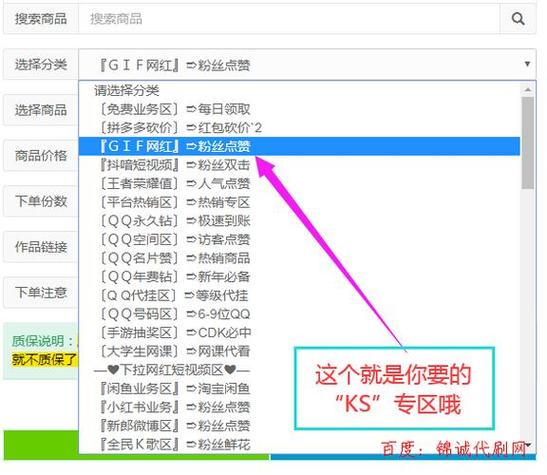The width and height of the screenshot is (547, 475).
Task: Click 下拉网红短视频区 separator entry
Action: [299, 370]
